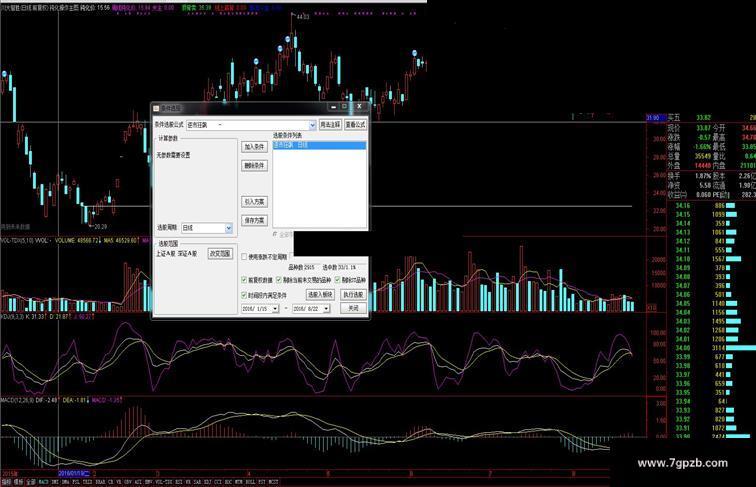Viewport: 756px width, 487px height.
Task: Click the 2016/01/19 date marker on time axis
Action: 74,474
